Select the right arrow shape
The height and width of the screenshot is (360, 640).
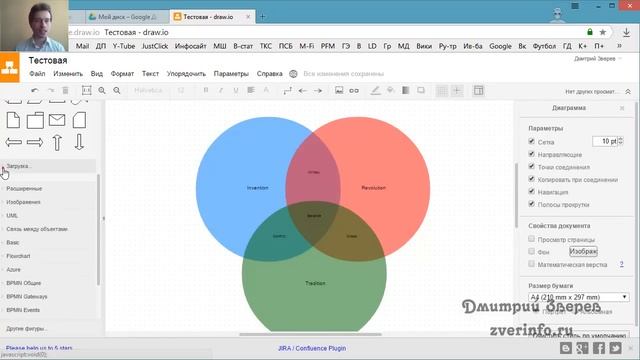(x=35, y=142)
